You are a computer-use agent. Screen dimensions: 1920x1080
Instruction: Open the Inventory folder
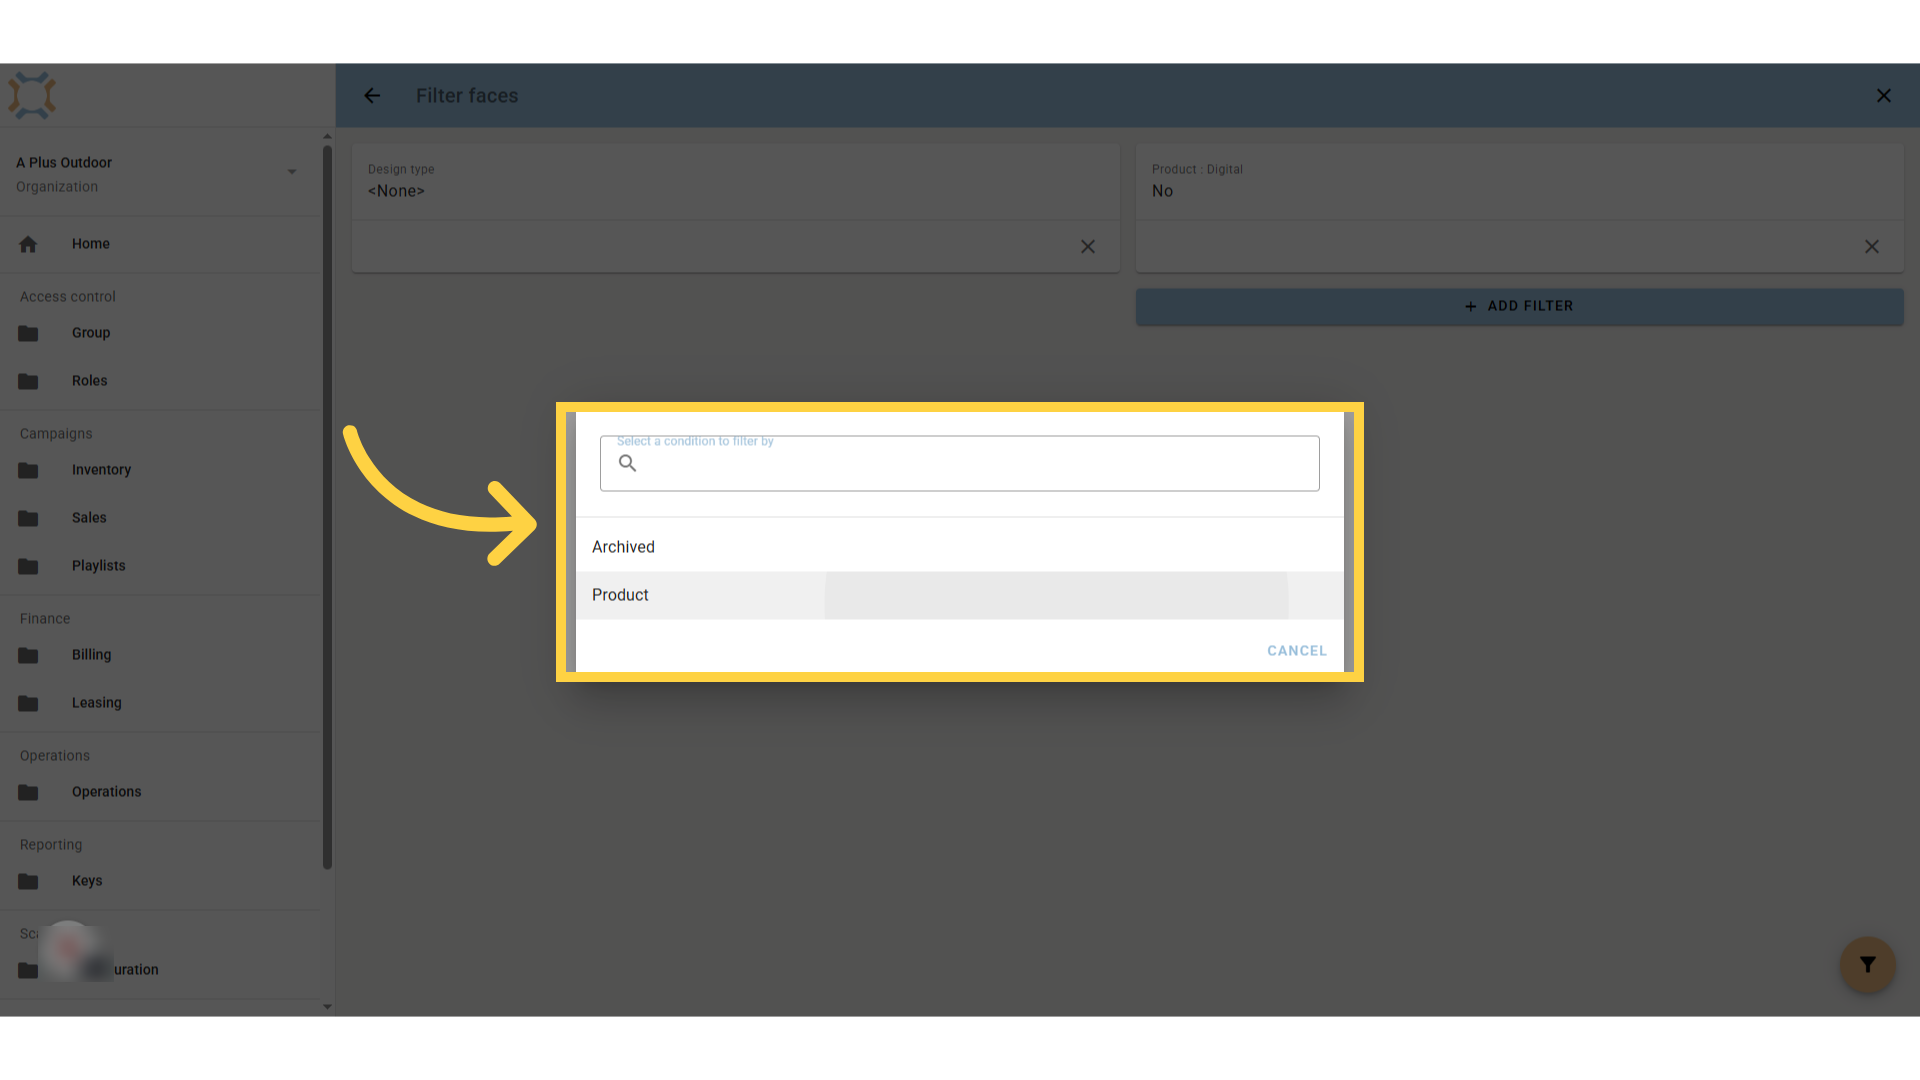pos(160,470)
